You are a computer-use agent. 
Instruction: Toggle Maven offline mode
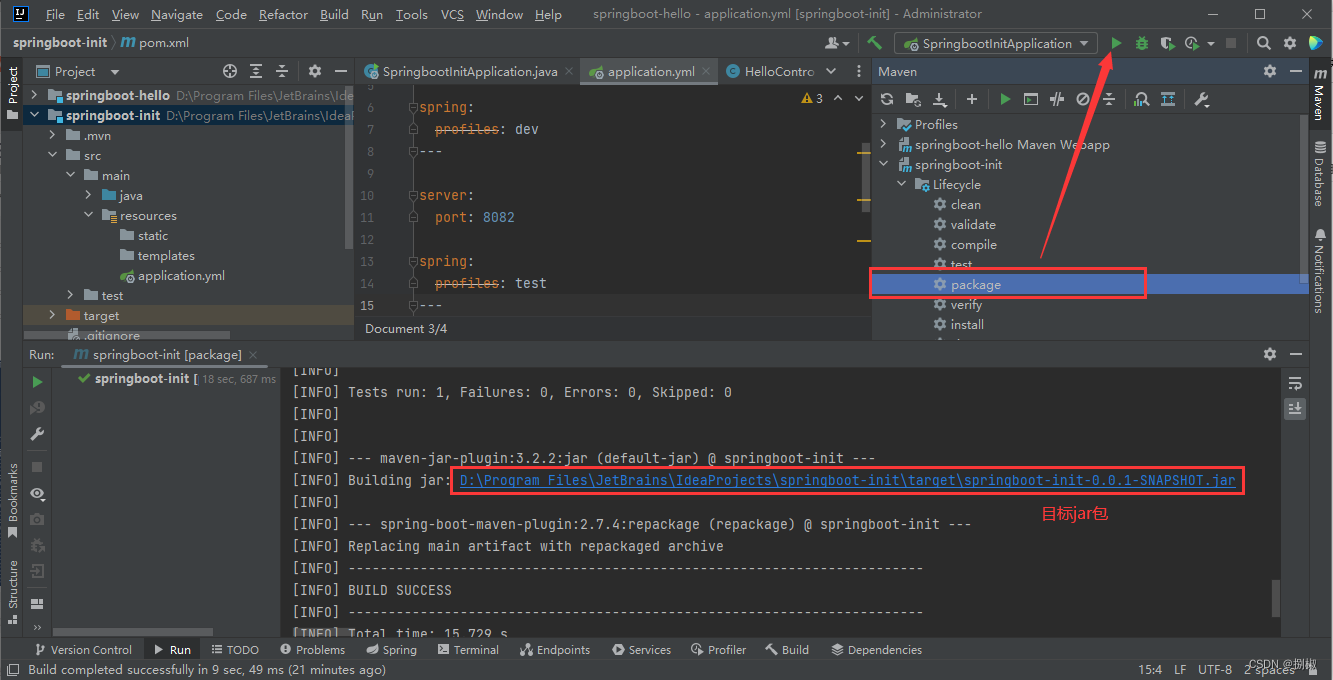click(x=1057, y=99)
